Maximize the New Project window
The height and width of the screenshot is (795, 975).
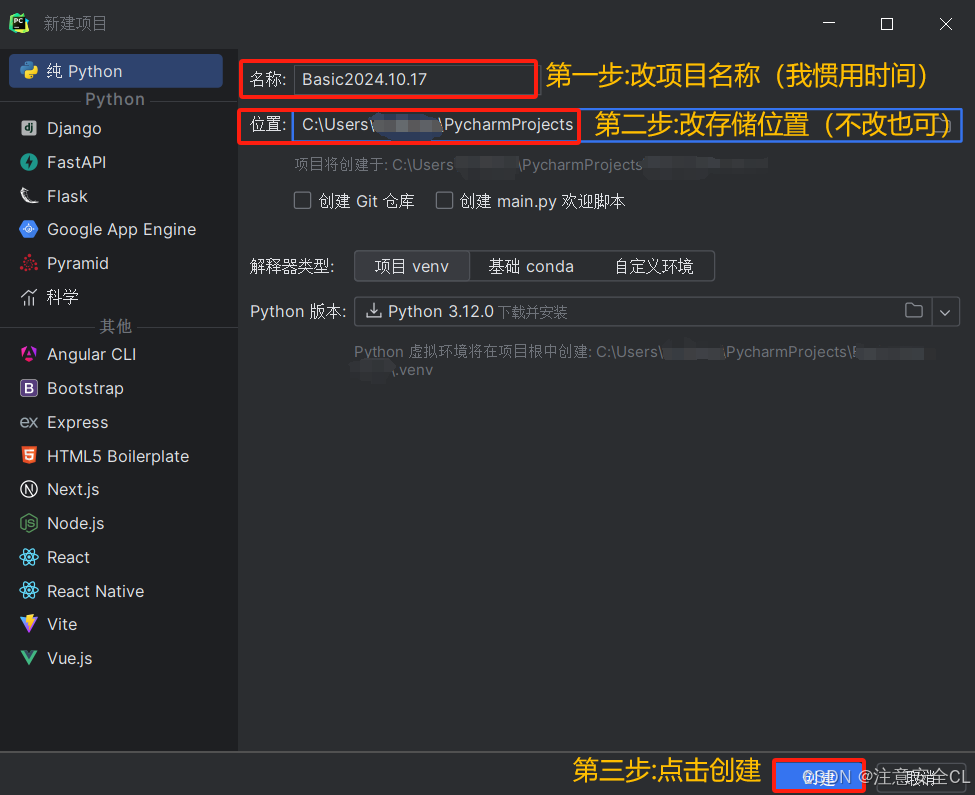coord(887,24)
